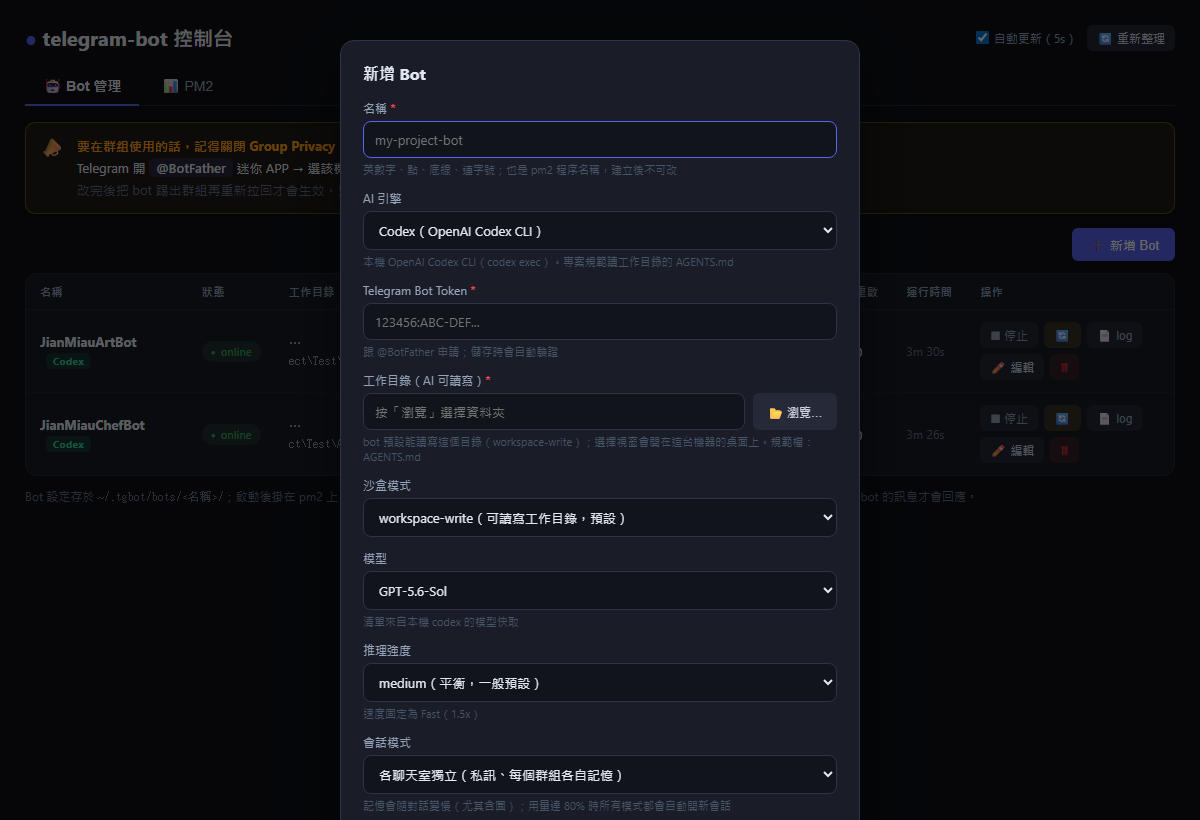
Task: Click the 運行時間 column header
Action: [929, 292]
